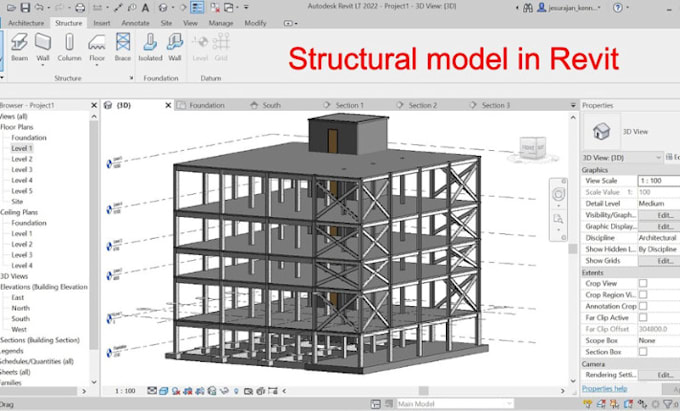
Task: Click Rendering Settings Edit button
Action: [x=659, y=375]
